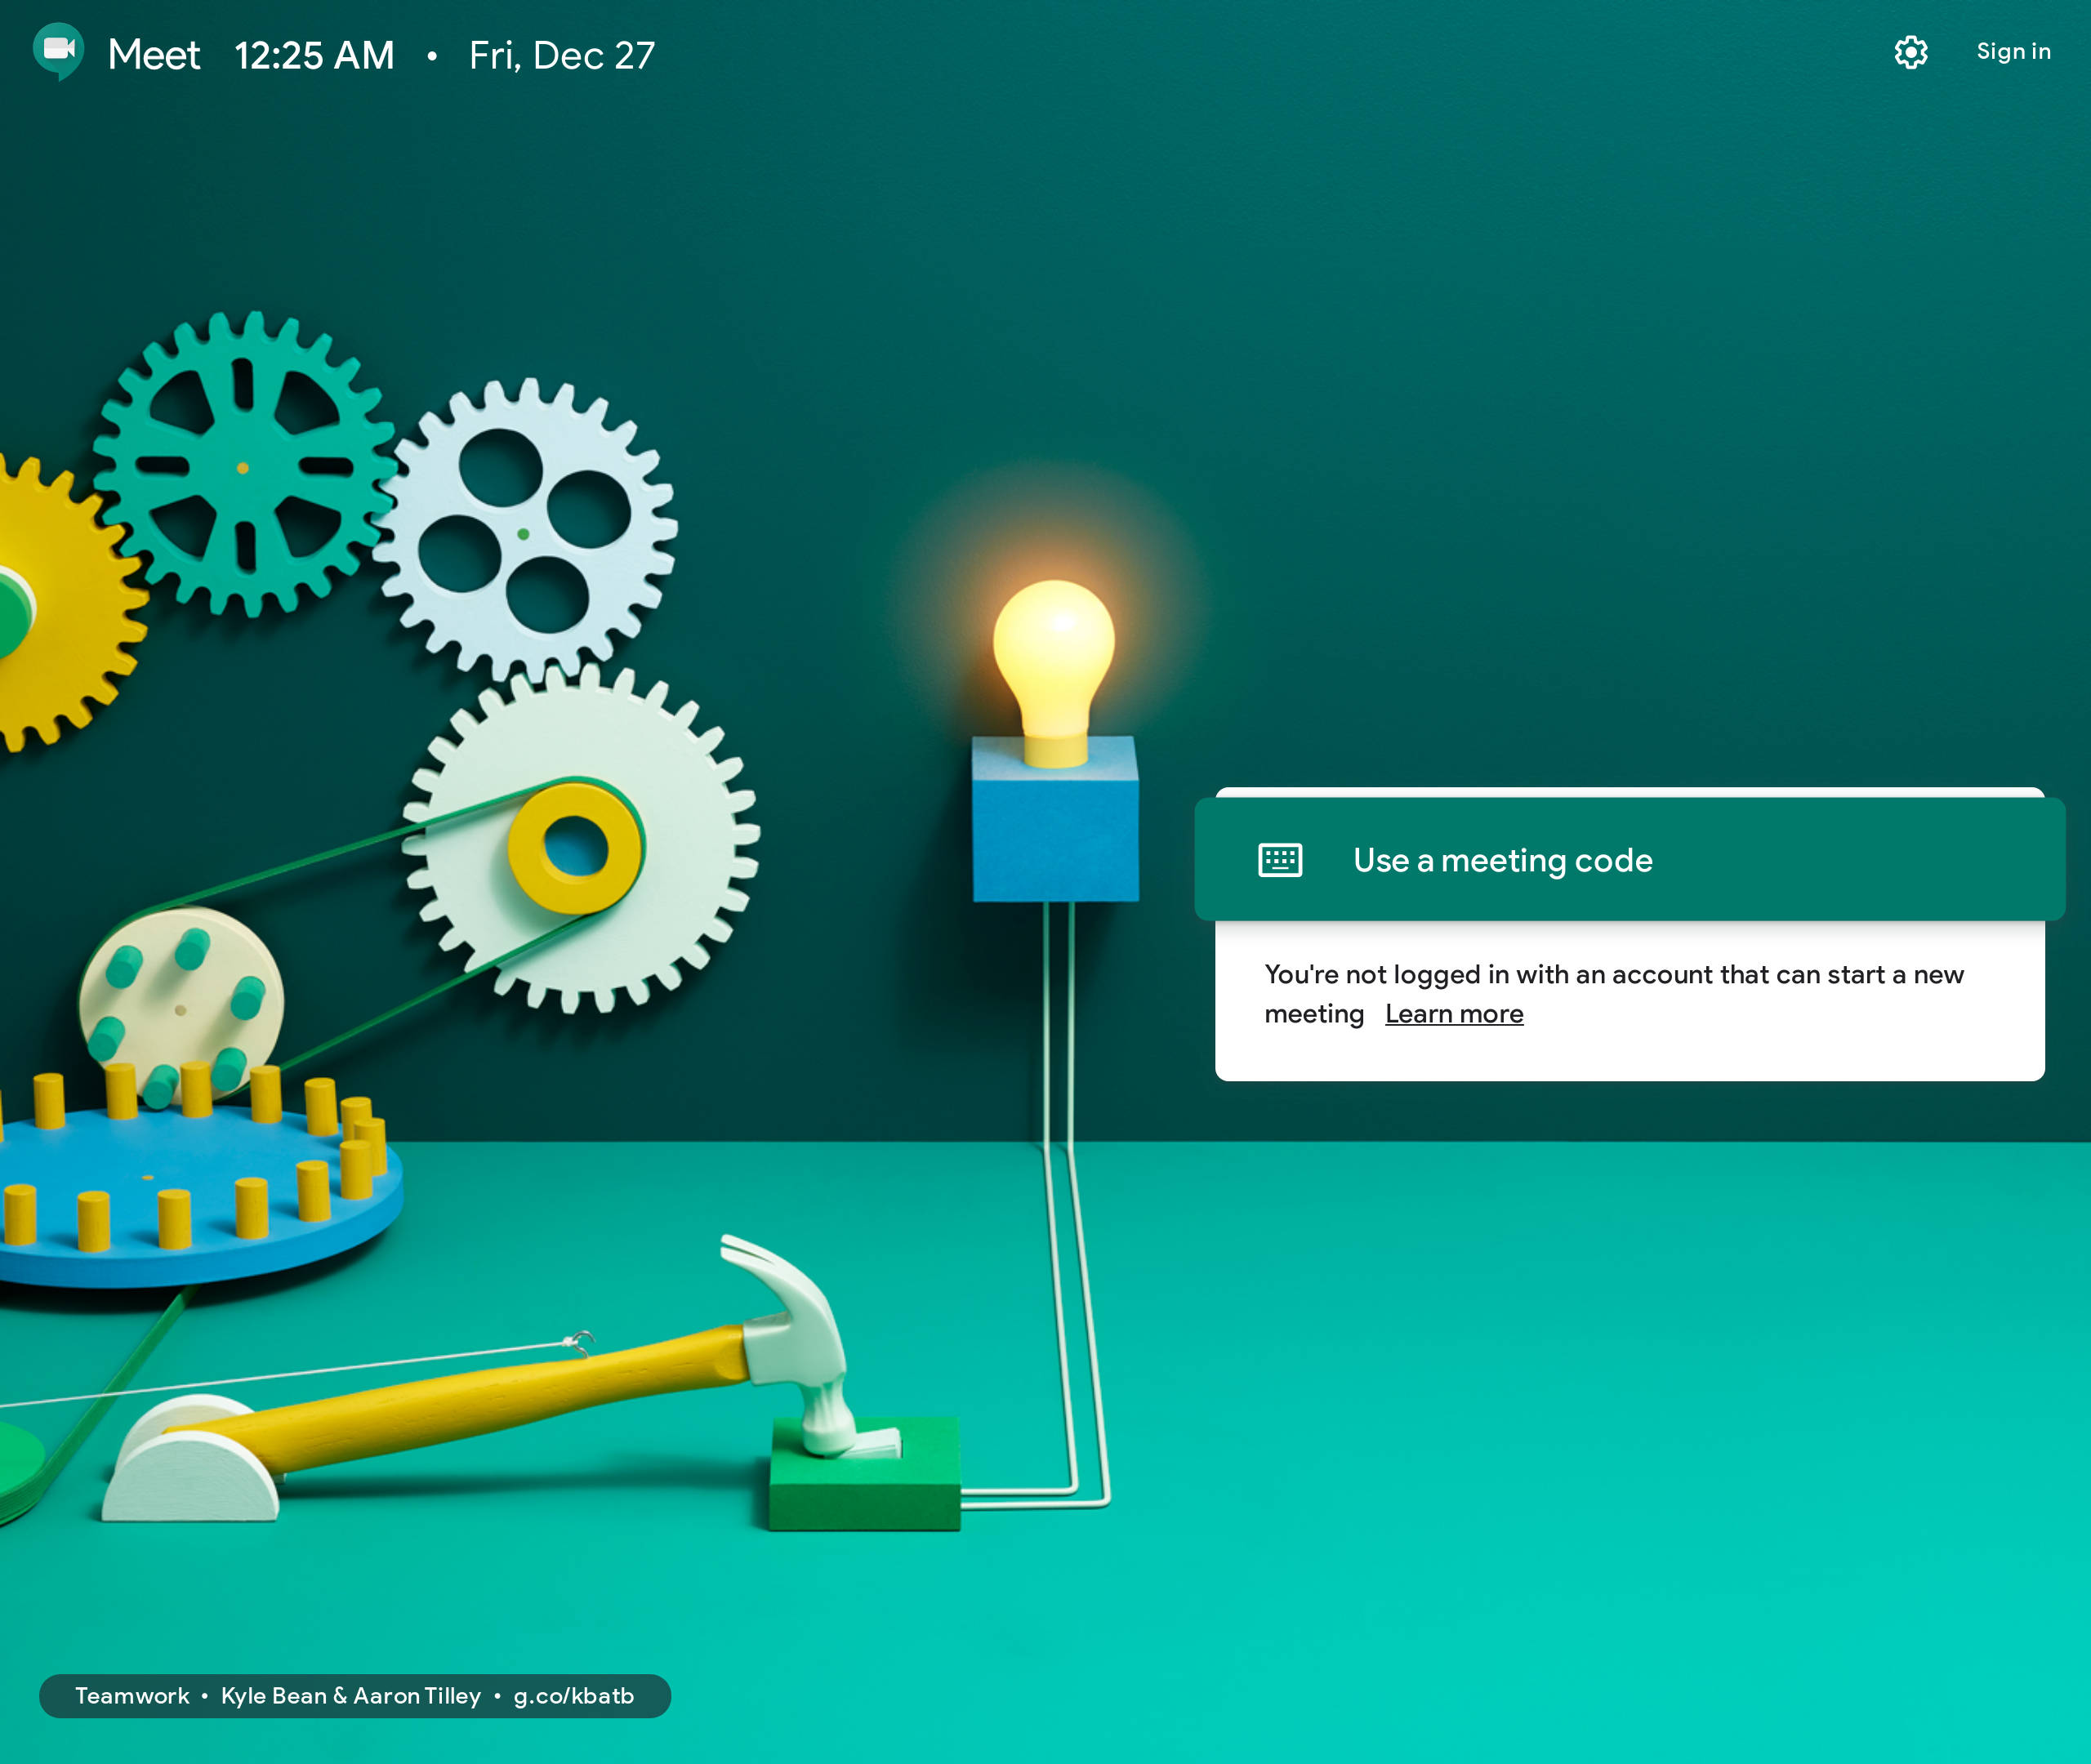Click the 'Meet' title text
The image size is (2091, 1764).
tap(154, 55)
